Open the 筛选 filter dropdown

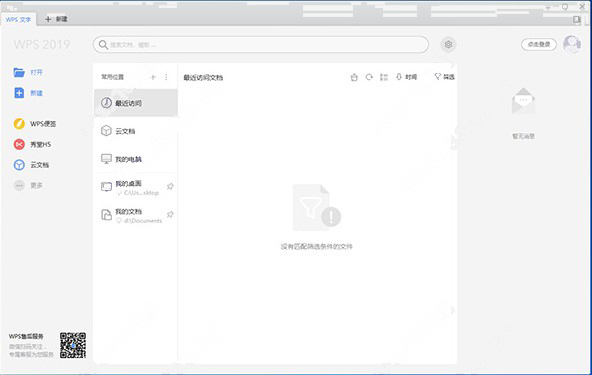[444, 77]
